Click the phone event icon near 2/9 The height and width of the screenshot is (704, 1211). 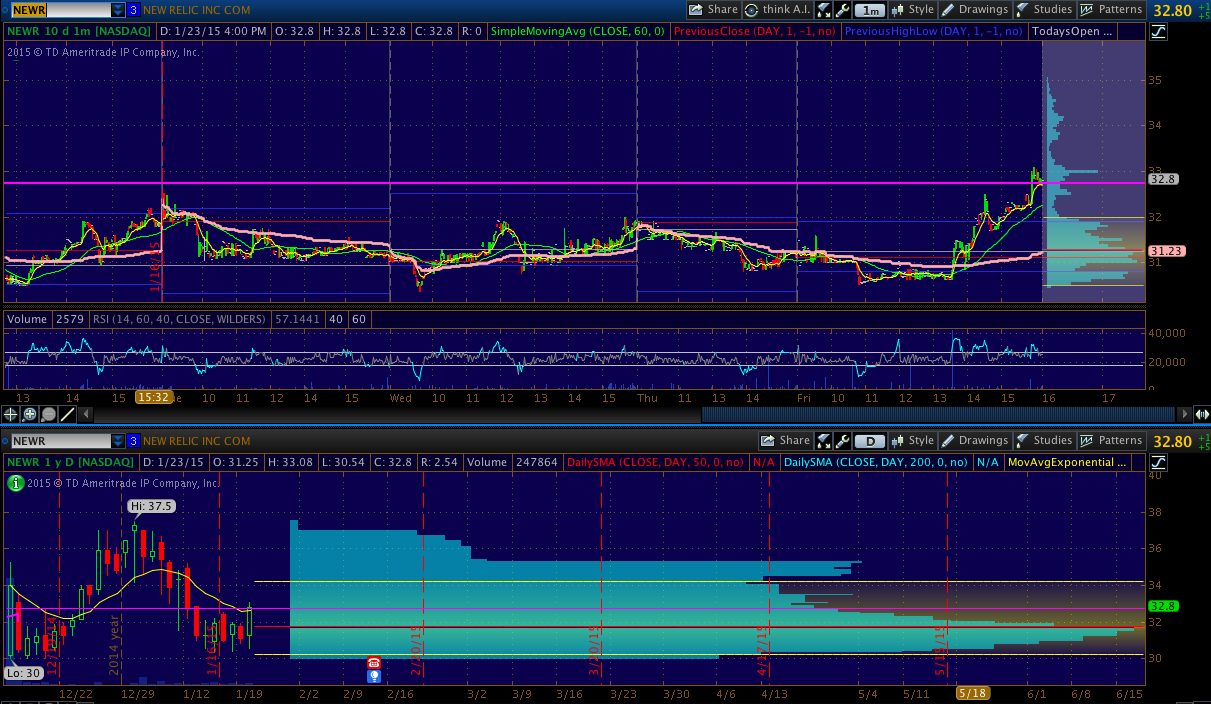374,662
